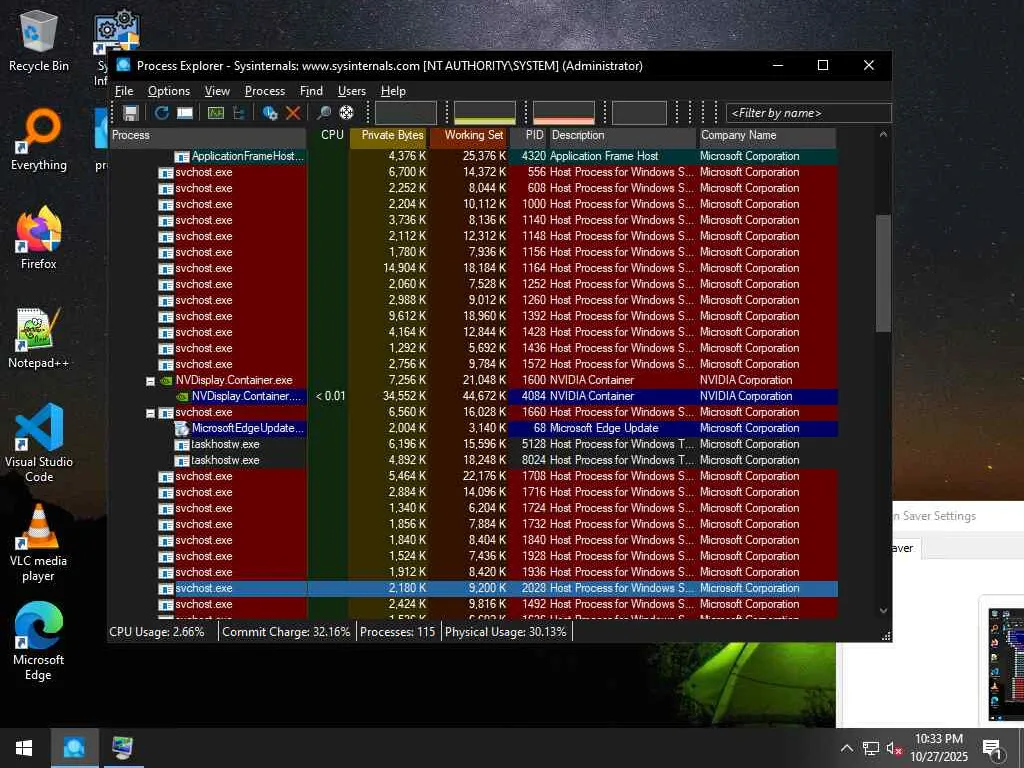Open the Windows Start menu

[x=24, y=748]
